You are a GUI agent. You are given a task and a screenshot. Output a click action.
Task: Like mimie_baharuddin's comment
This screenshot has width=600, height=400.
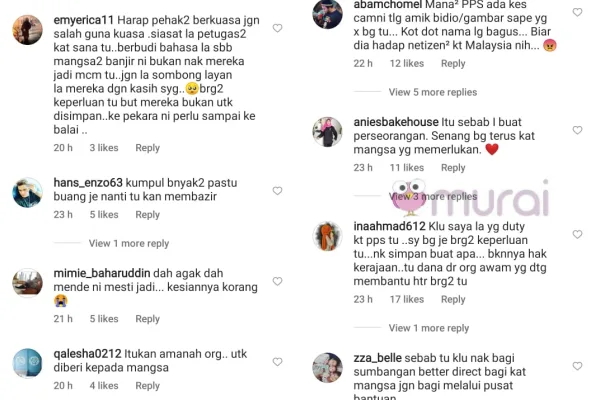[x=277, y=281]
